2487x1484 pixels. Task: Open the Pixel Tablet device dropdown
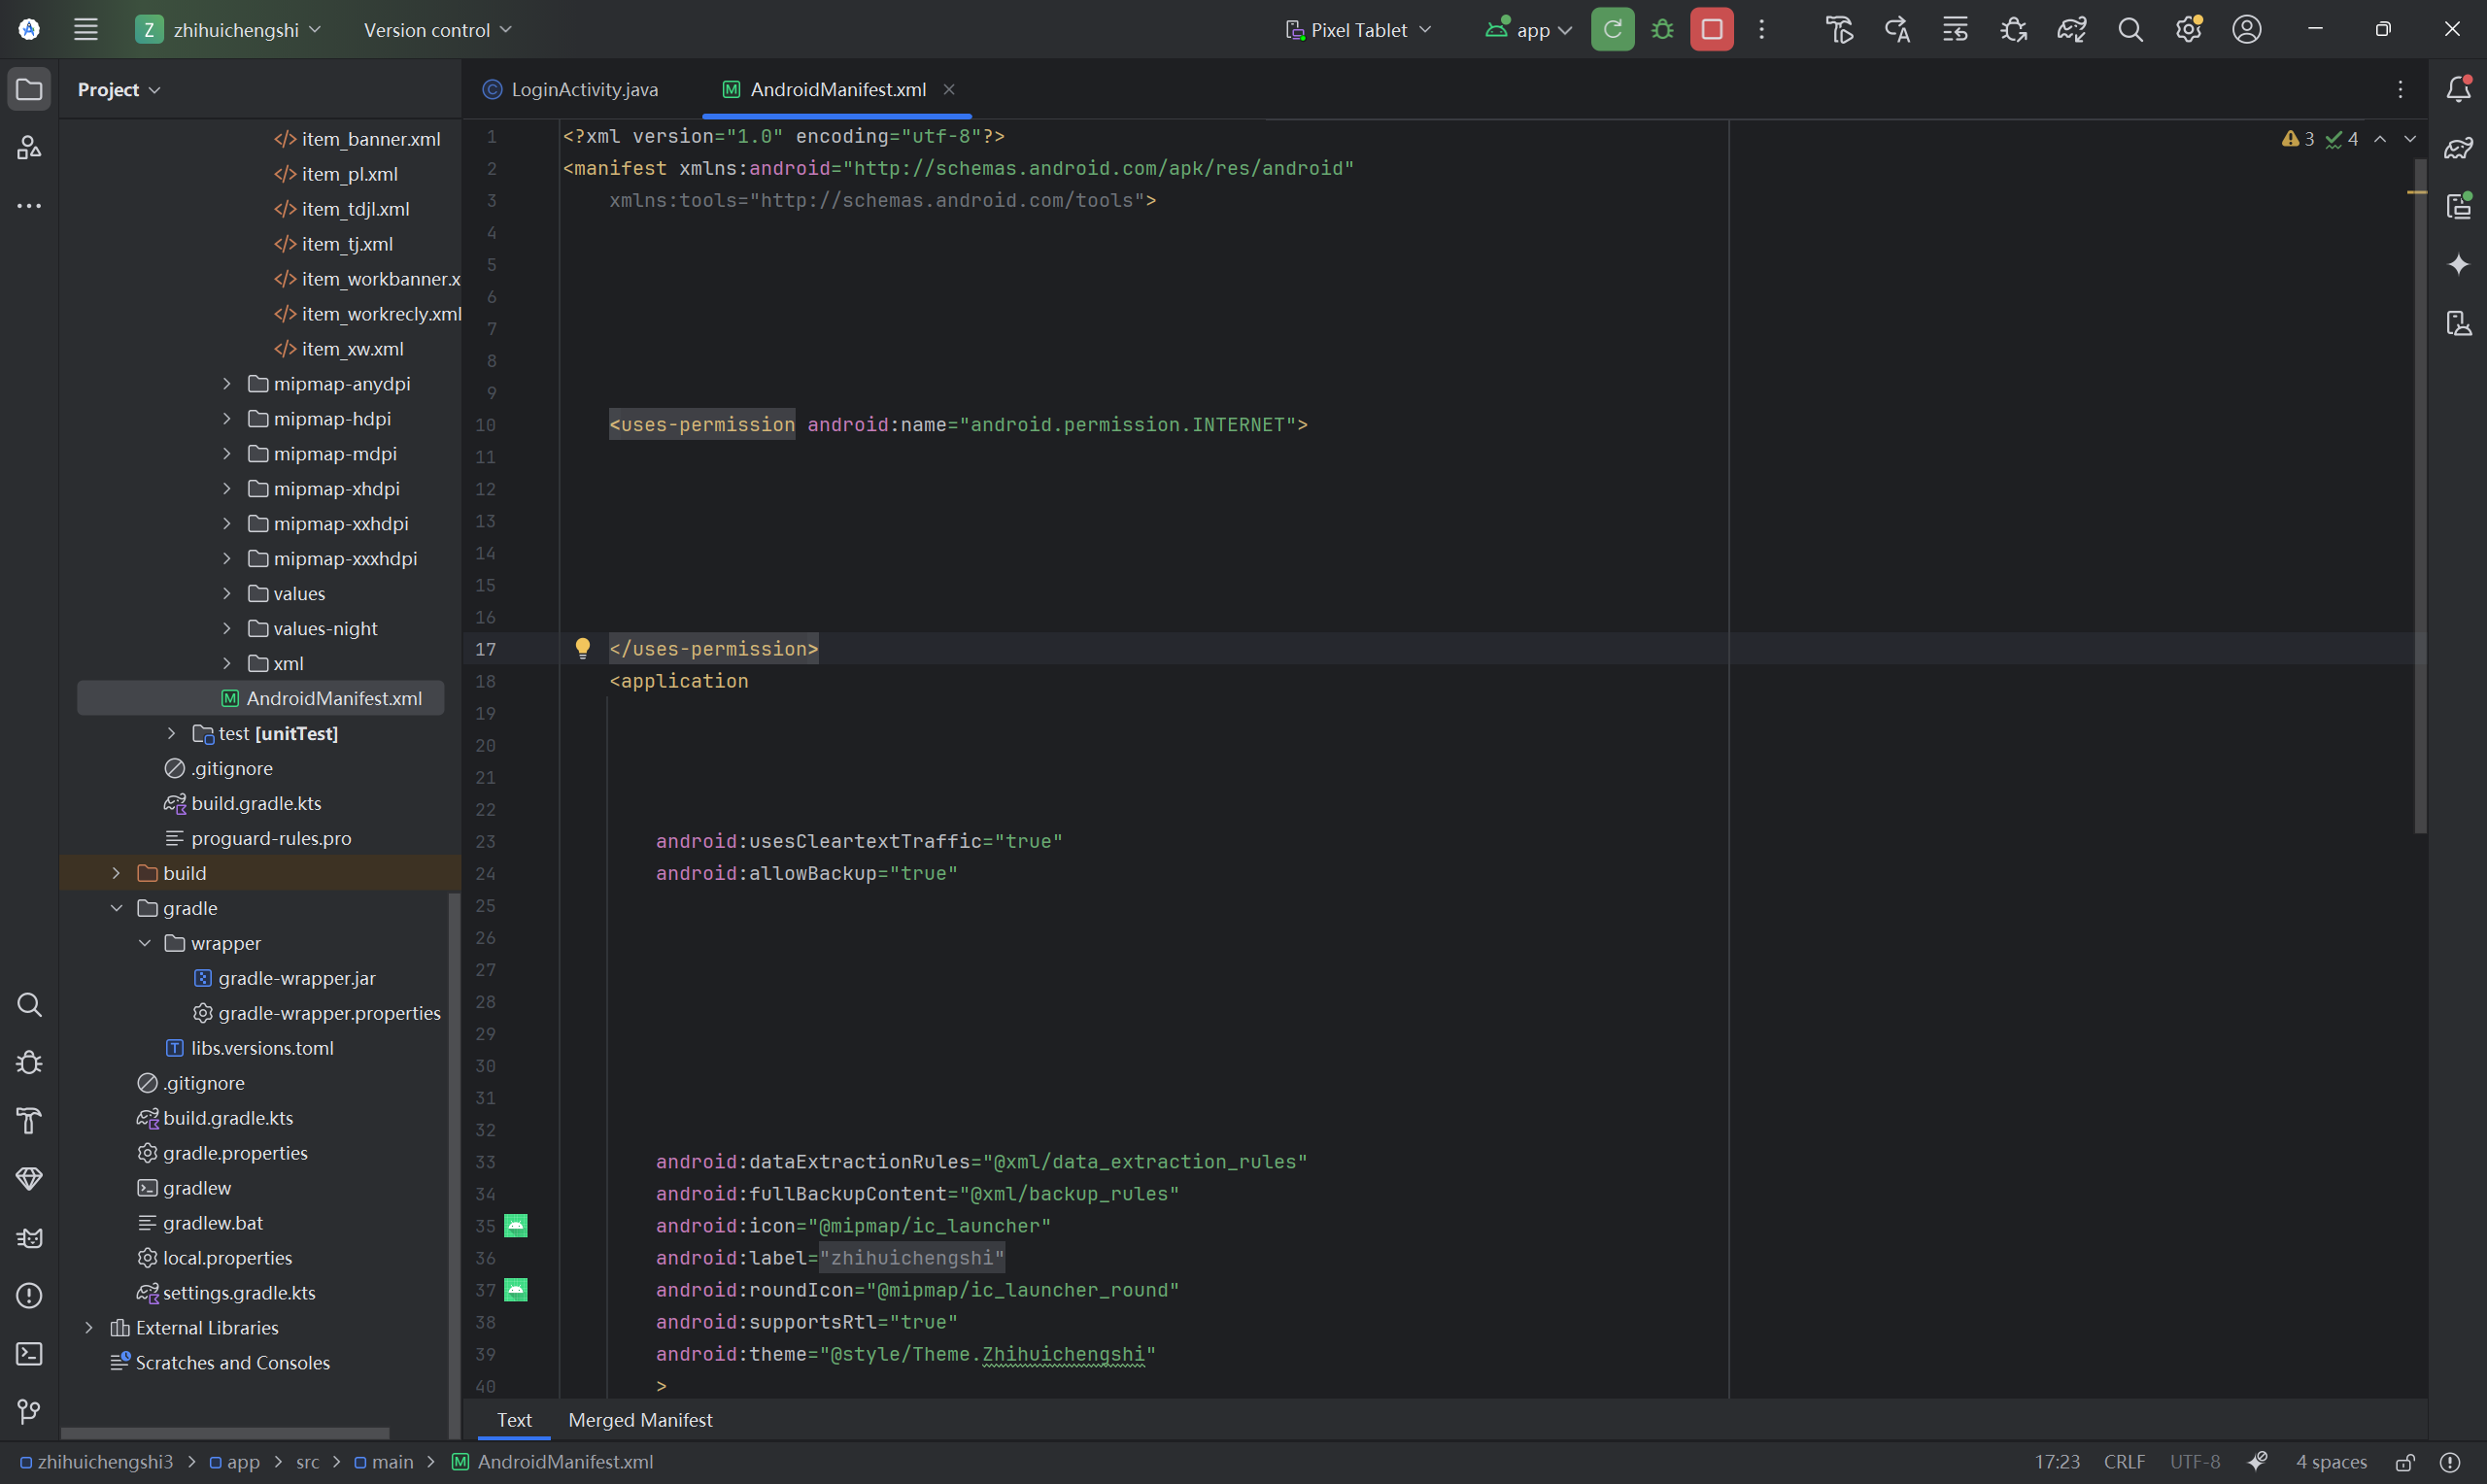point(1357,30)
